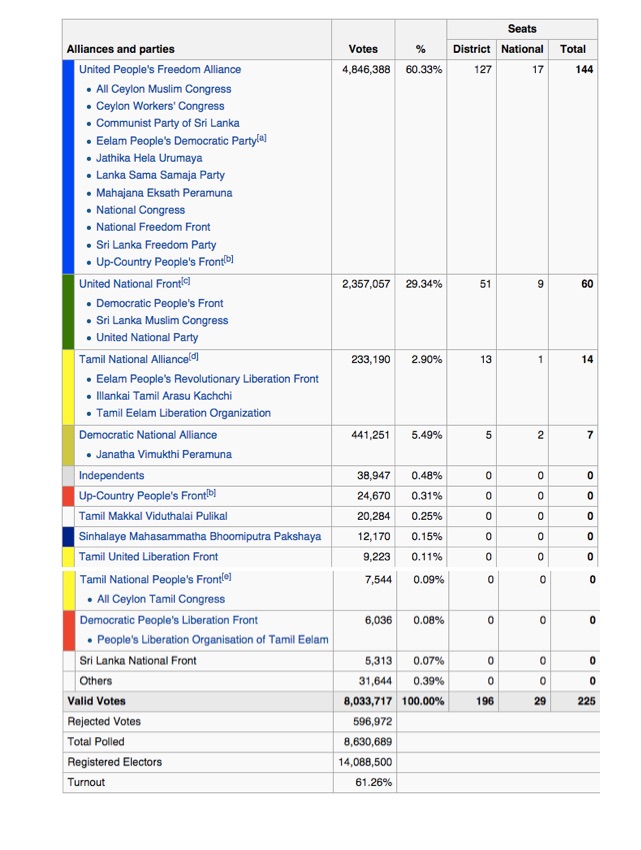Click footnote [d] after Tamil National Alliance
This screenshot has height=850, width=641.
point(194,356)
